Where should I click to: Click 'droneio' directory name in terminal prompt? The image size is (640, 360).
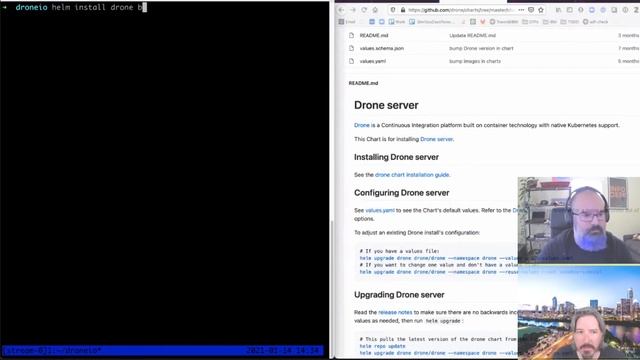click(31, 7)
